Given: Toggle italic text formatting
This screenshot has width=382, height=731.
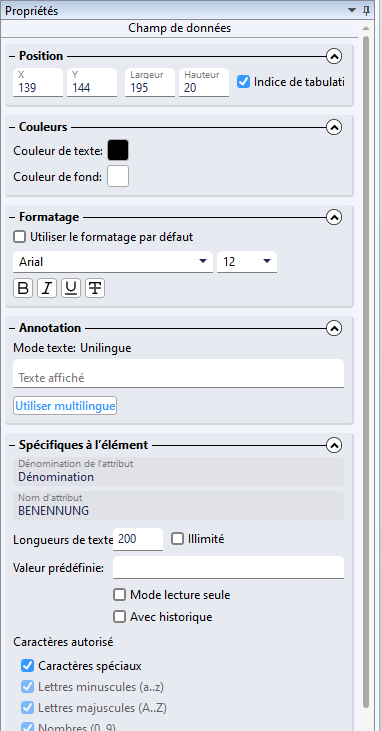Looking at the screenshot, I should click(47, 289).
